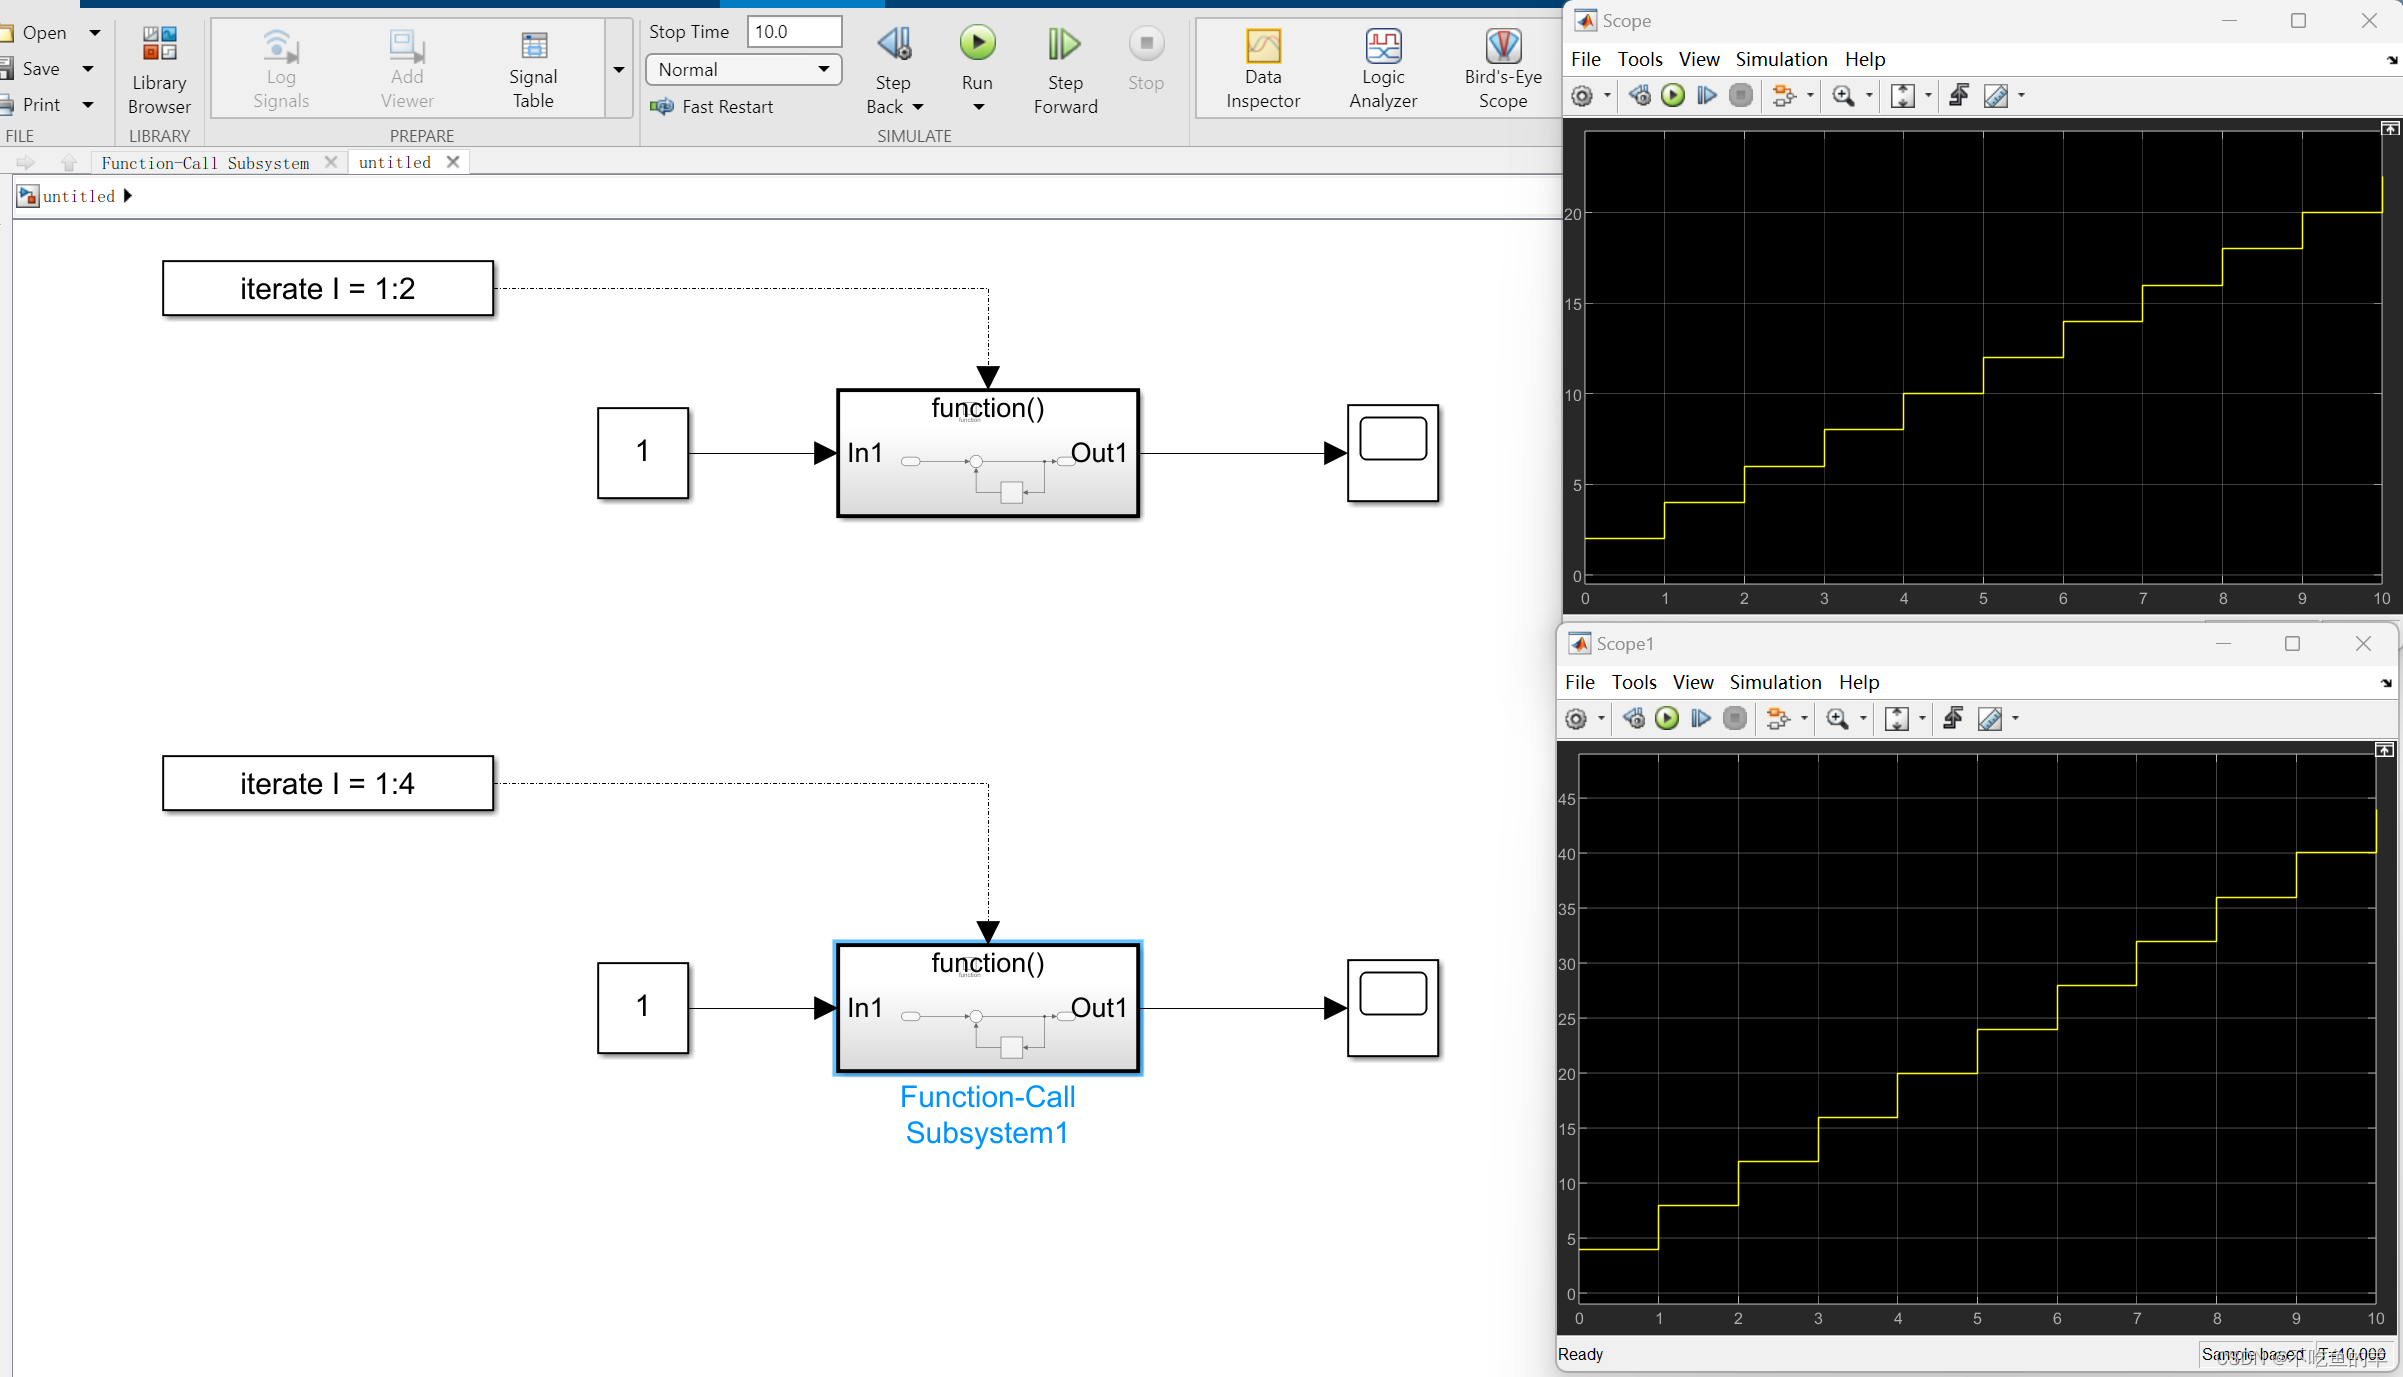This screenshot has width=2403, height=1377.
Task: Open the Simulation menu in Scope window
Action: [1781, 59]
